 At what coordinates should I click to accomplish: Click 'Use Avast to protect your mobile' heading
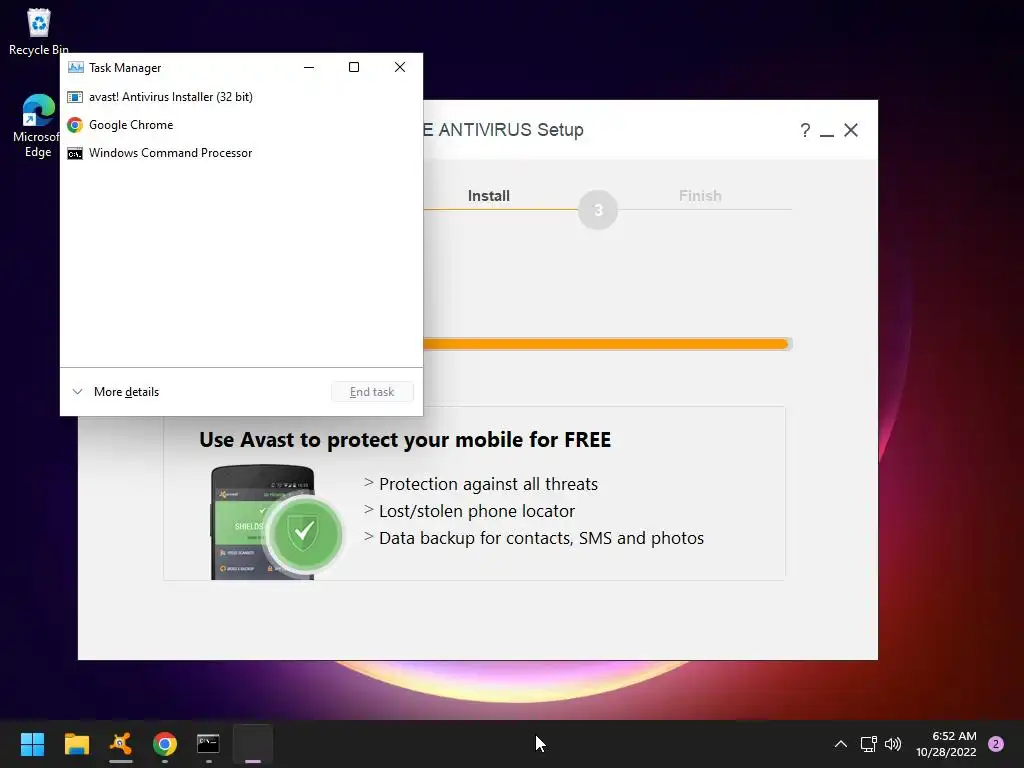point(405,440)
